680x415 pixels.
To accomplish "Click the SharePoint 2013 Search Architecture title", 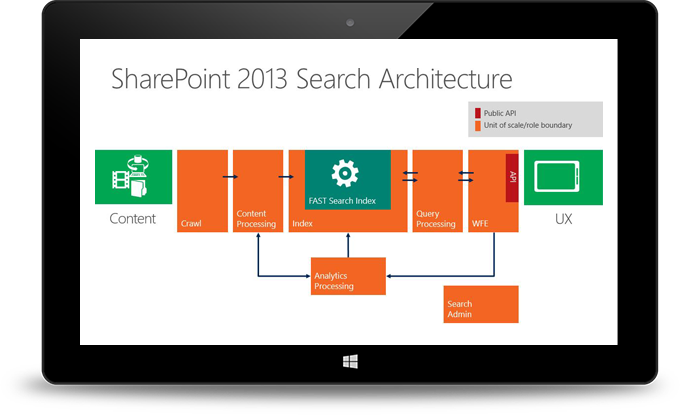I will [311, 79].
